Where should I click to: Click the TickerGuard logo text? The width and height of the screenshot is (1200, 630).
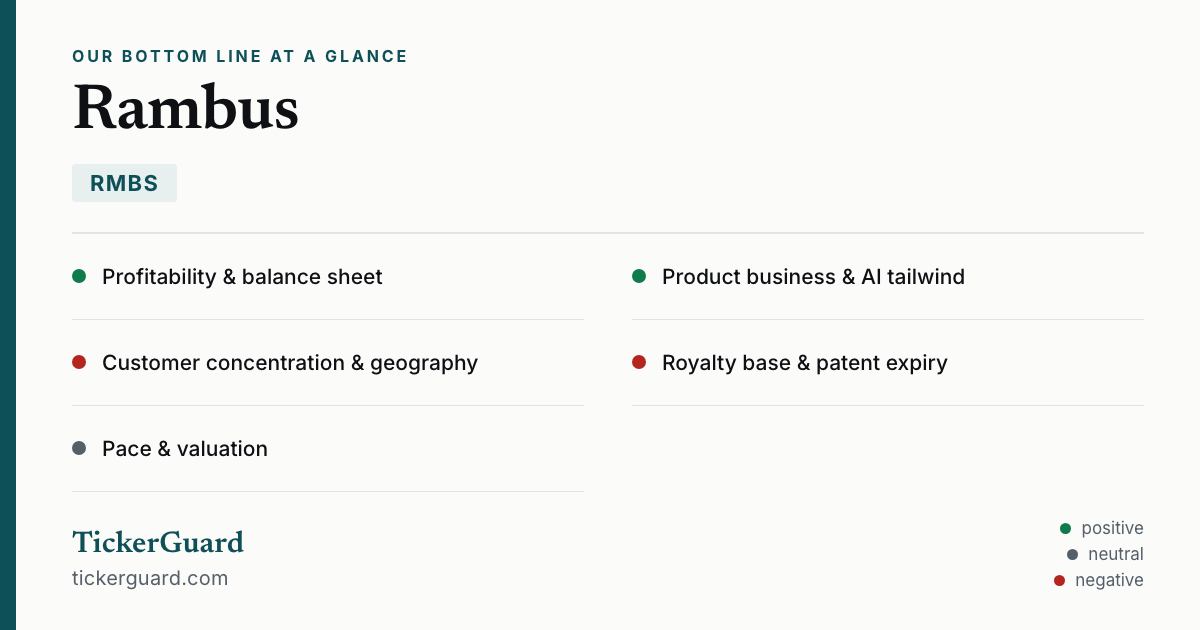pyautogui.click(x=158, y=542)
